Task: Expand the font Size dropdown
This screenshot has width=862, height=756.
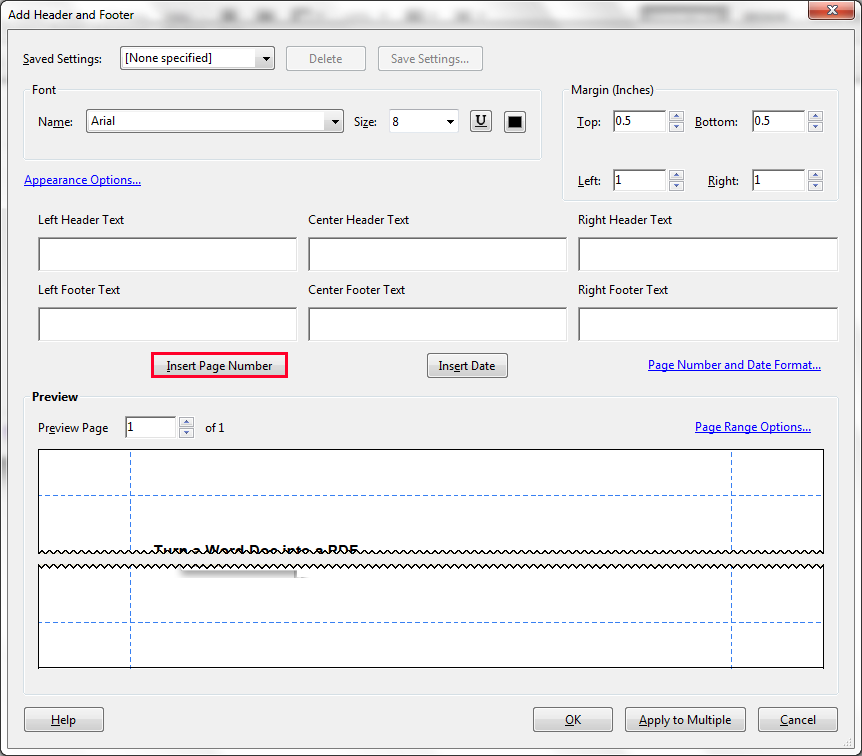Action: point(449,121)
